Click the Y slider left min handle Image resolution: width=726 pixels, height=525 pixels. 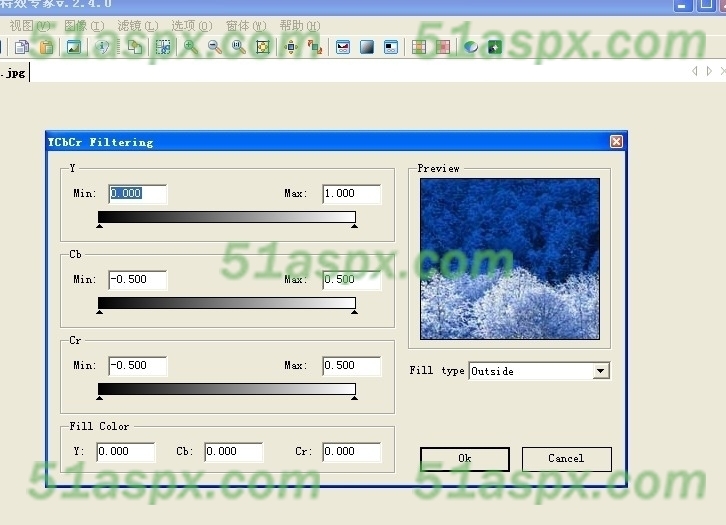tap(100, 226)
